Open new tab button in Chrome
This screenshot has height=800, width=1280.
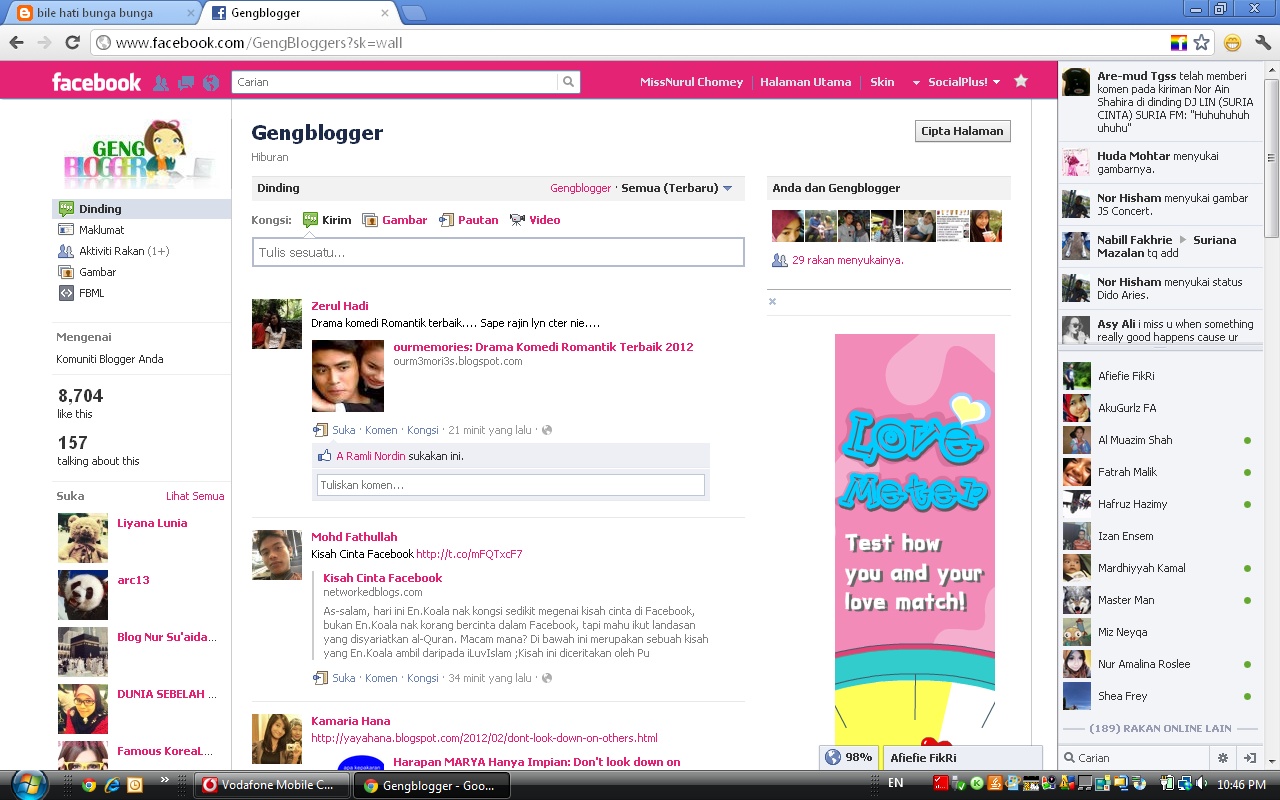[x=414, y=13]
